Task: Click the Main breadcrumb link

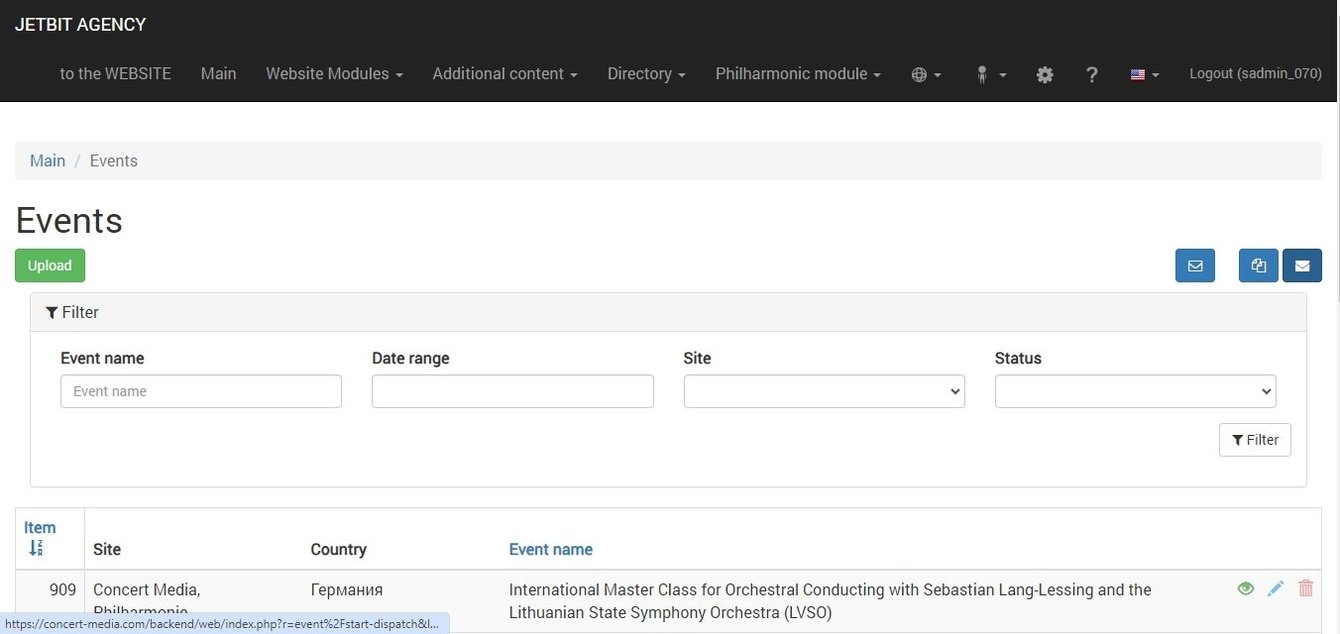Action: tap(47, 161)
